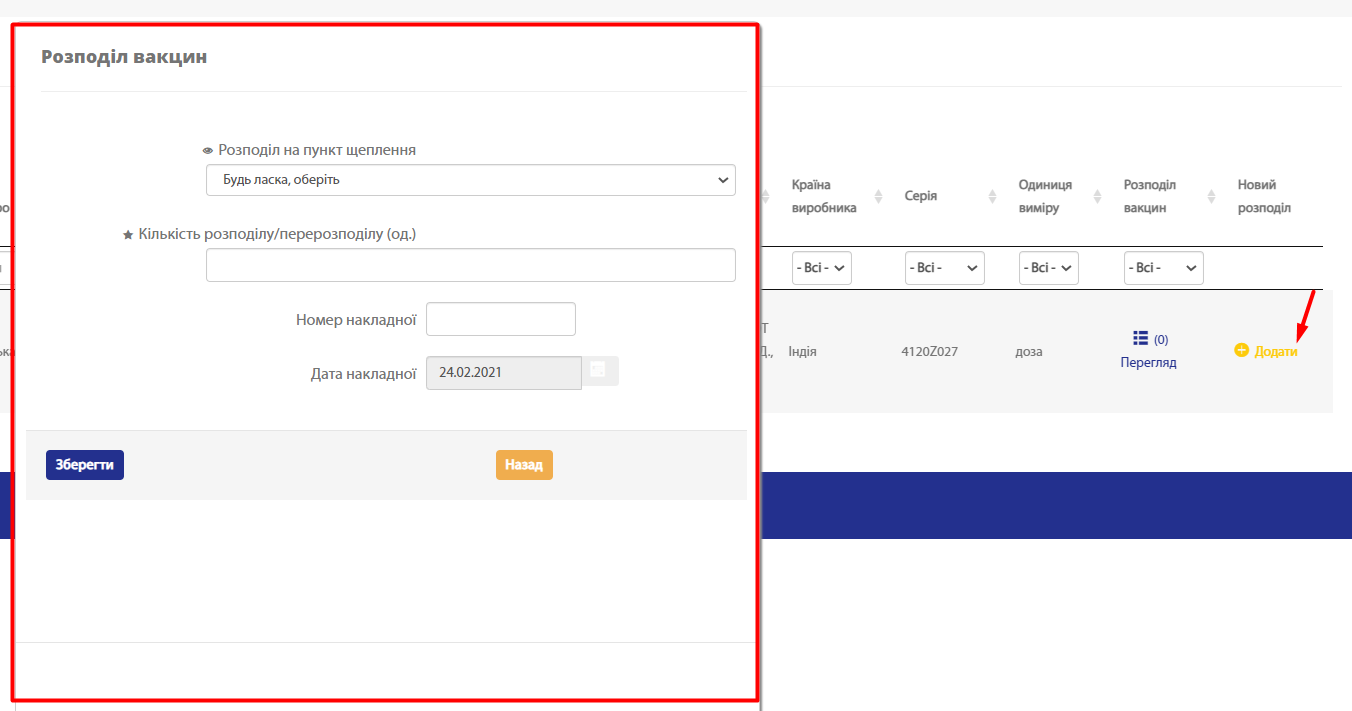Sort by Країна виробника using its sort arrows
Image resolution: width=1352 pixels, height=711 pixels.
(x=879, y=196)
